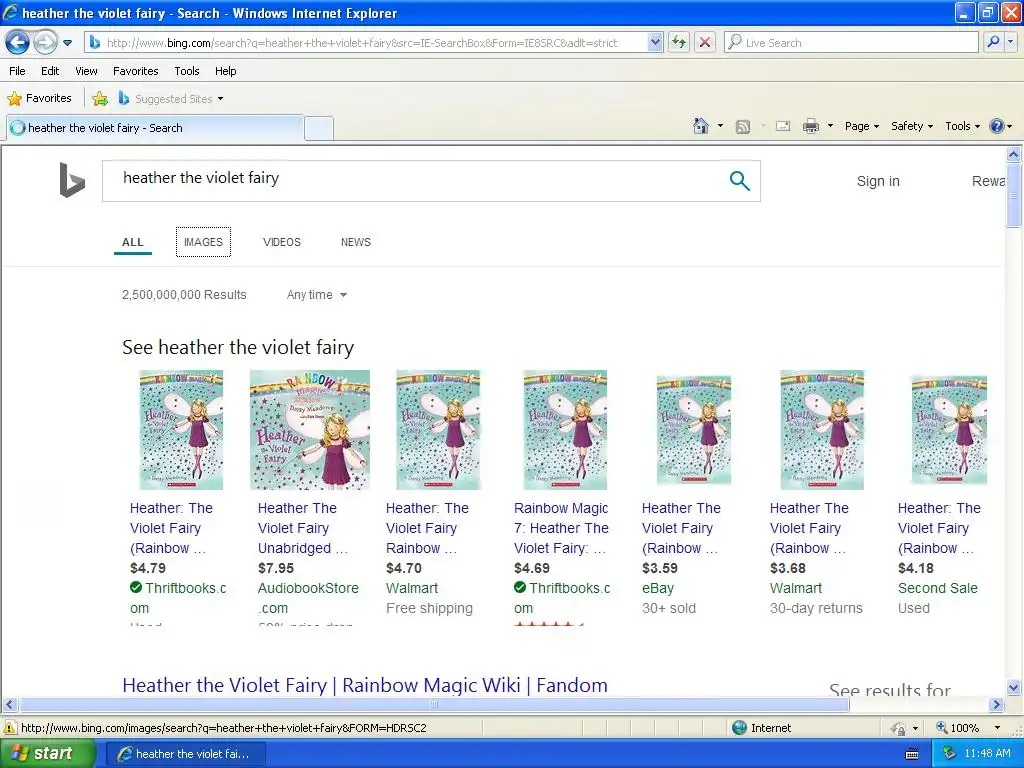Open the eBay $3.59 book cover thumbnail
This screenshot has height=768, width=1024.
694,430
